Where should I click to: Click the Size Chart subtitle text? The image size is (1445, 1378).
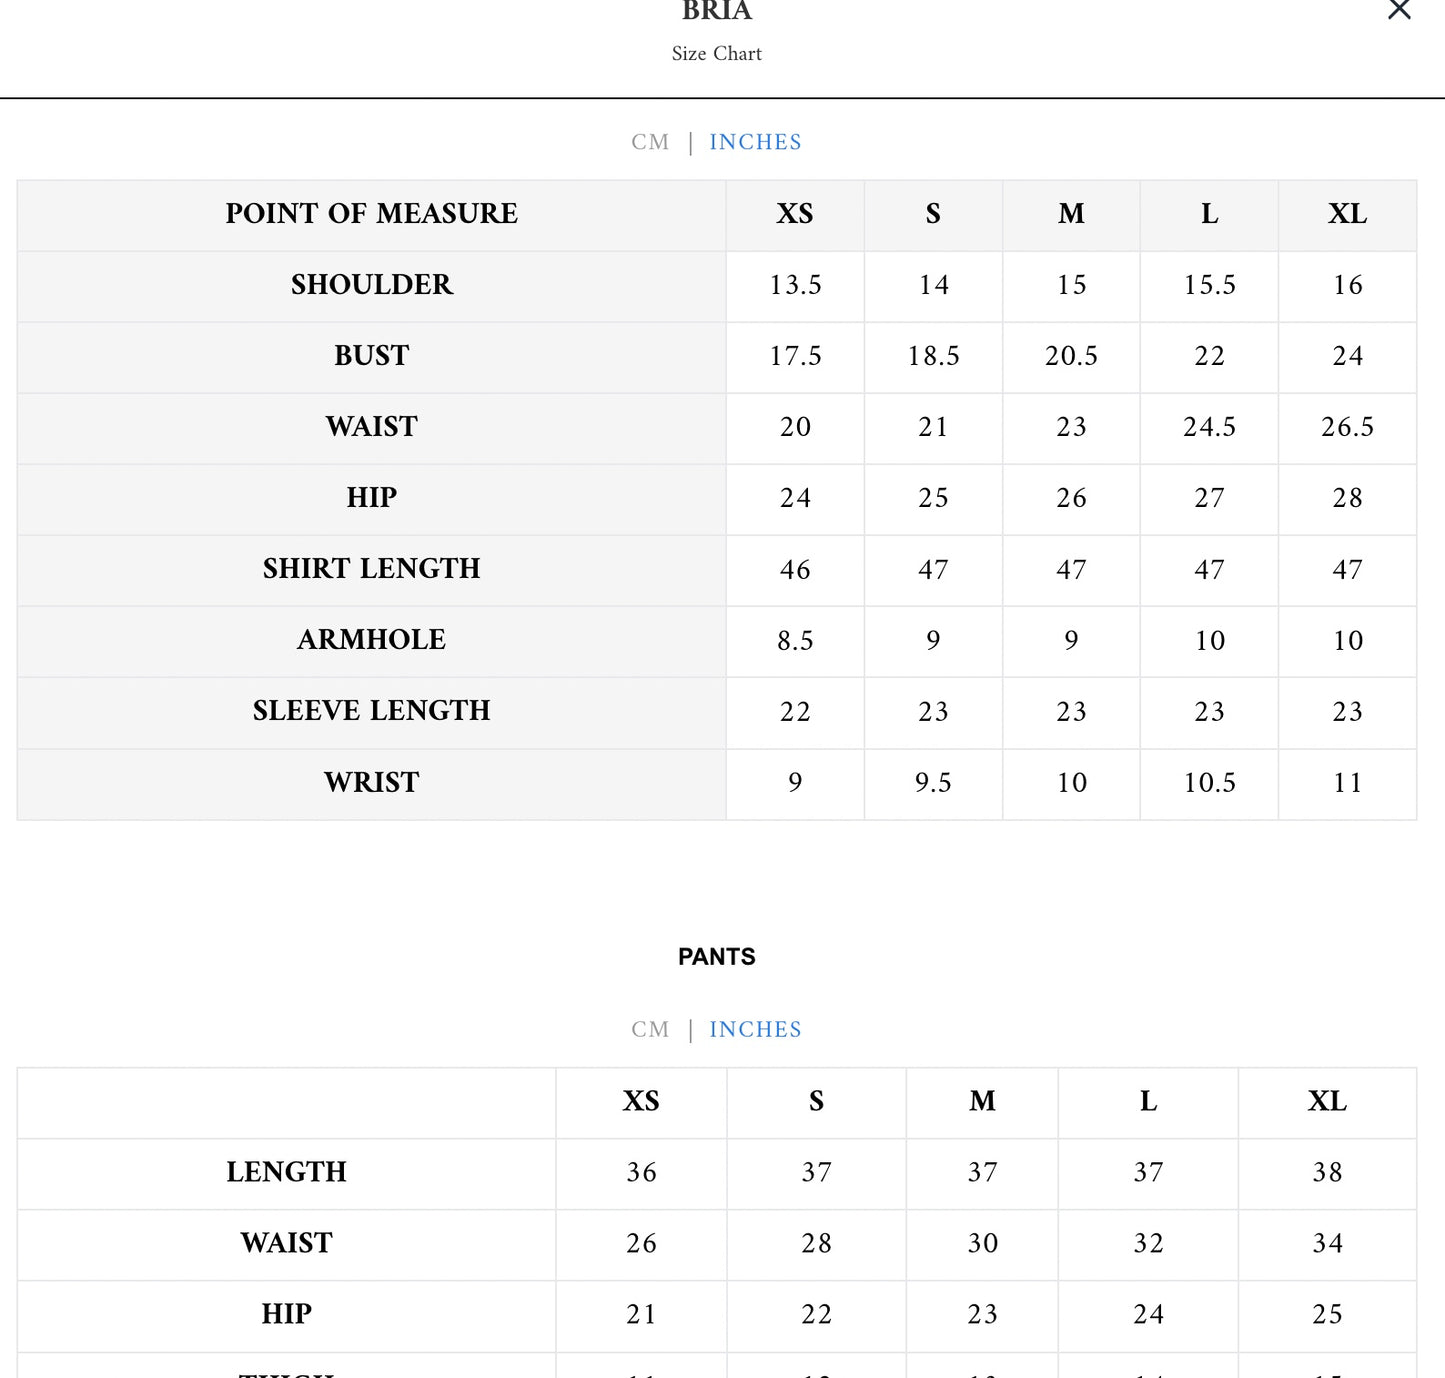(x=716, y=54)
